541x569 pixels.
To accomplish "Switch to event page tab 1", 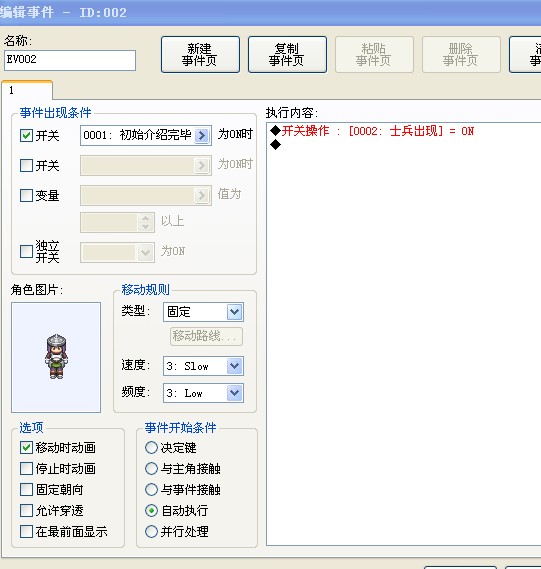I will (27, 90).
